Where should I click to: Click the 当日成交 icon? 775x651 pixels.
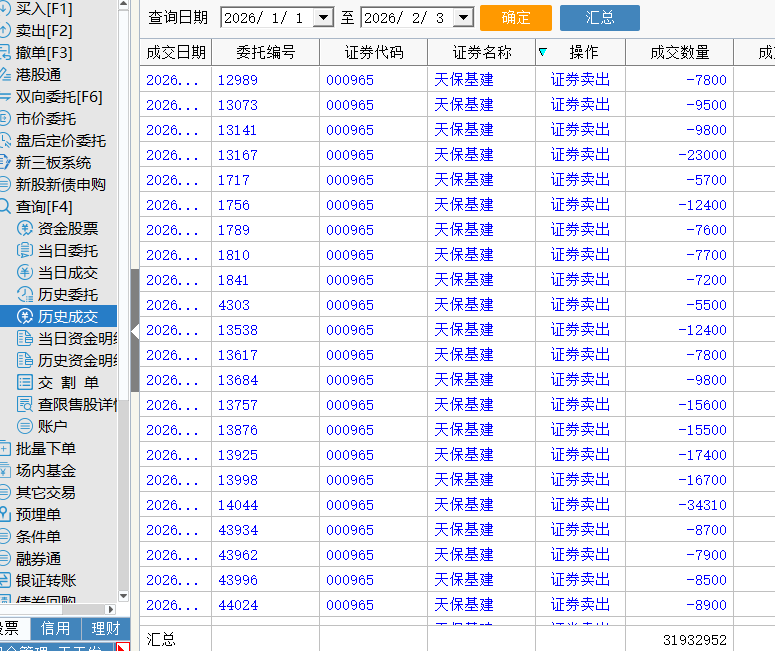coord(25,272)
